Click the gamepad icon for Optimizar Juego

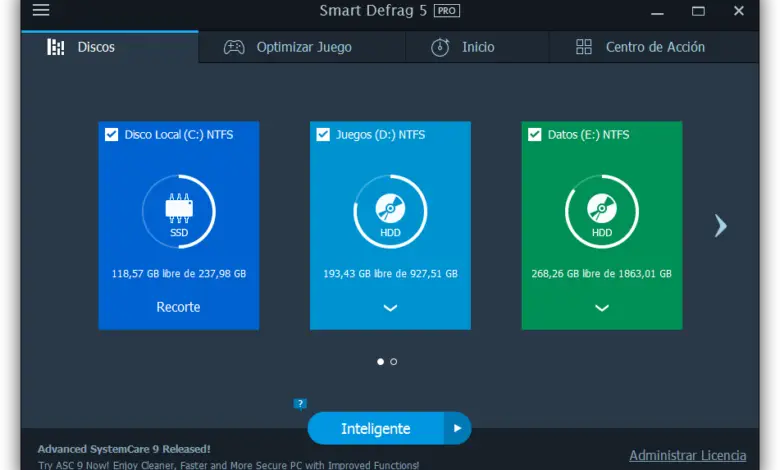pos(234,47)
